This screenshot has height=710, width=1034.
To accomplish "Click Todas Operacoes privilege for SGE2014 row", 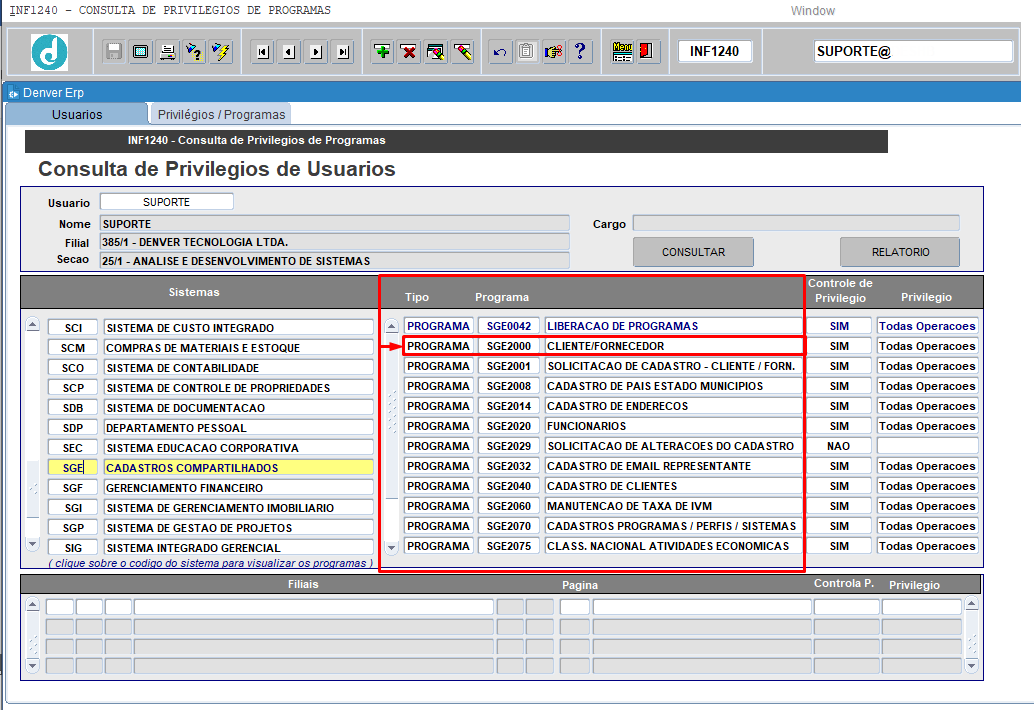I will (927, 406).
